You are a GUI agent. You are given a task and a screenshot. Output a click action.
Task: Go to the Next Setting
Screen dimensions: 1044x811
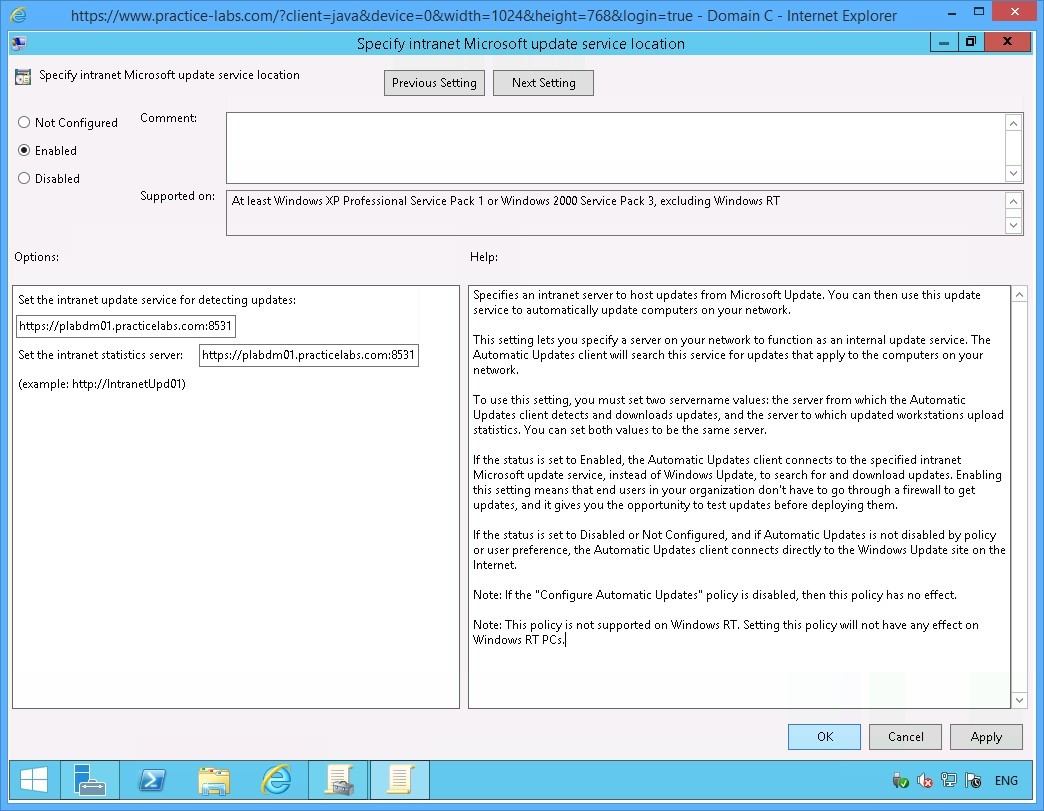[543, 83]
